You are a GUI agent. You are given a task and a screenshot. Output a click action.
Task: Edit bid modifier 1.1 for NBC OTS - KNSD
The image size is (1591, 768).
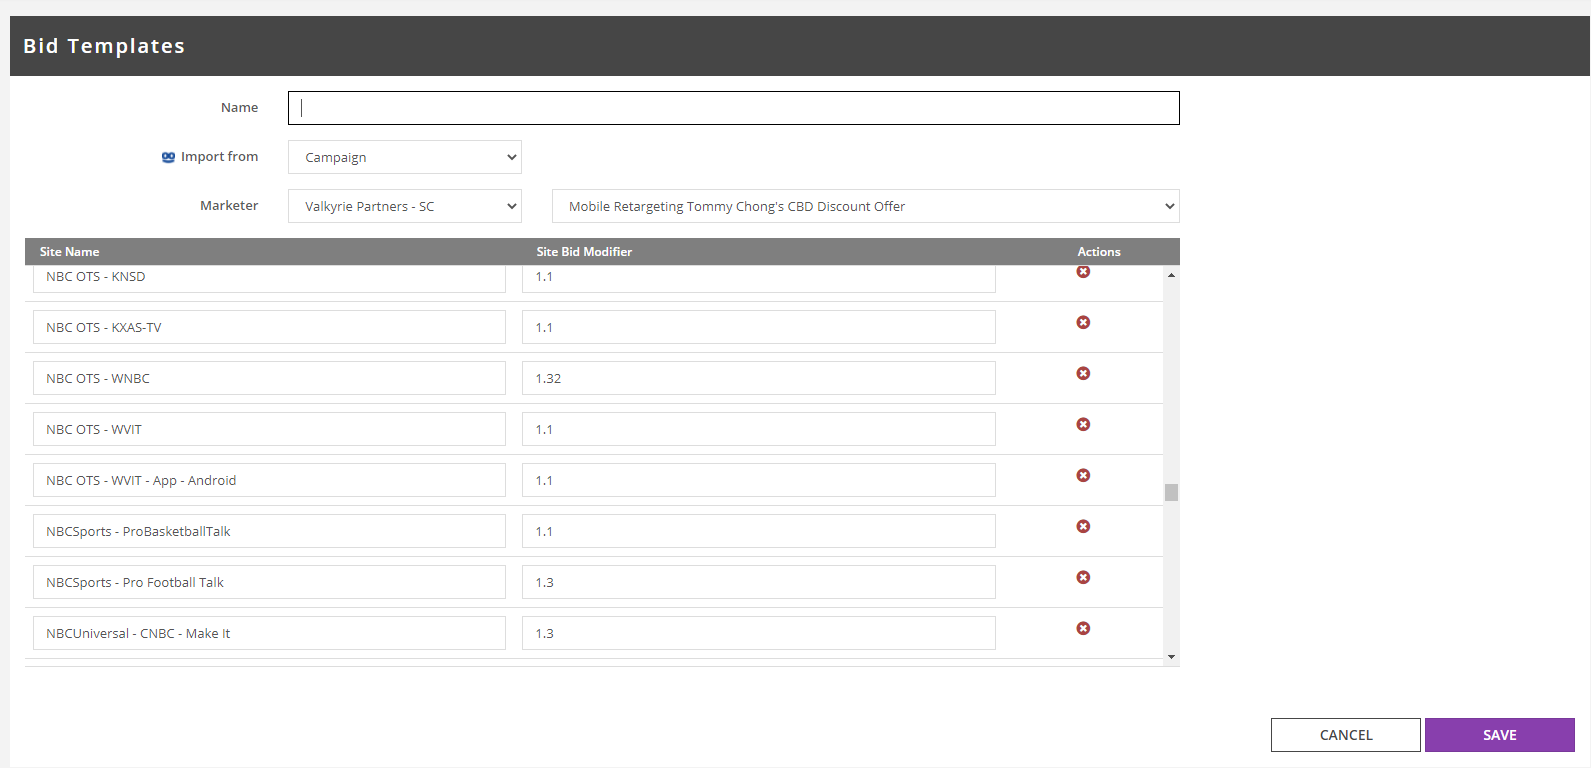pyautogui.click(x=759, y=278)
